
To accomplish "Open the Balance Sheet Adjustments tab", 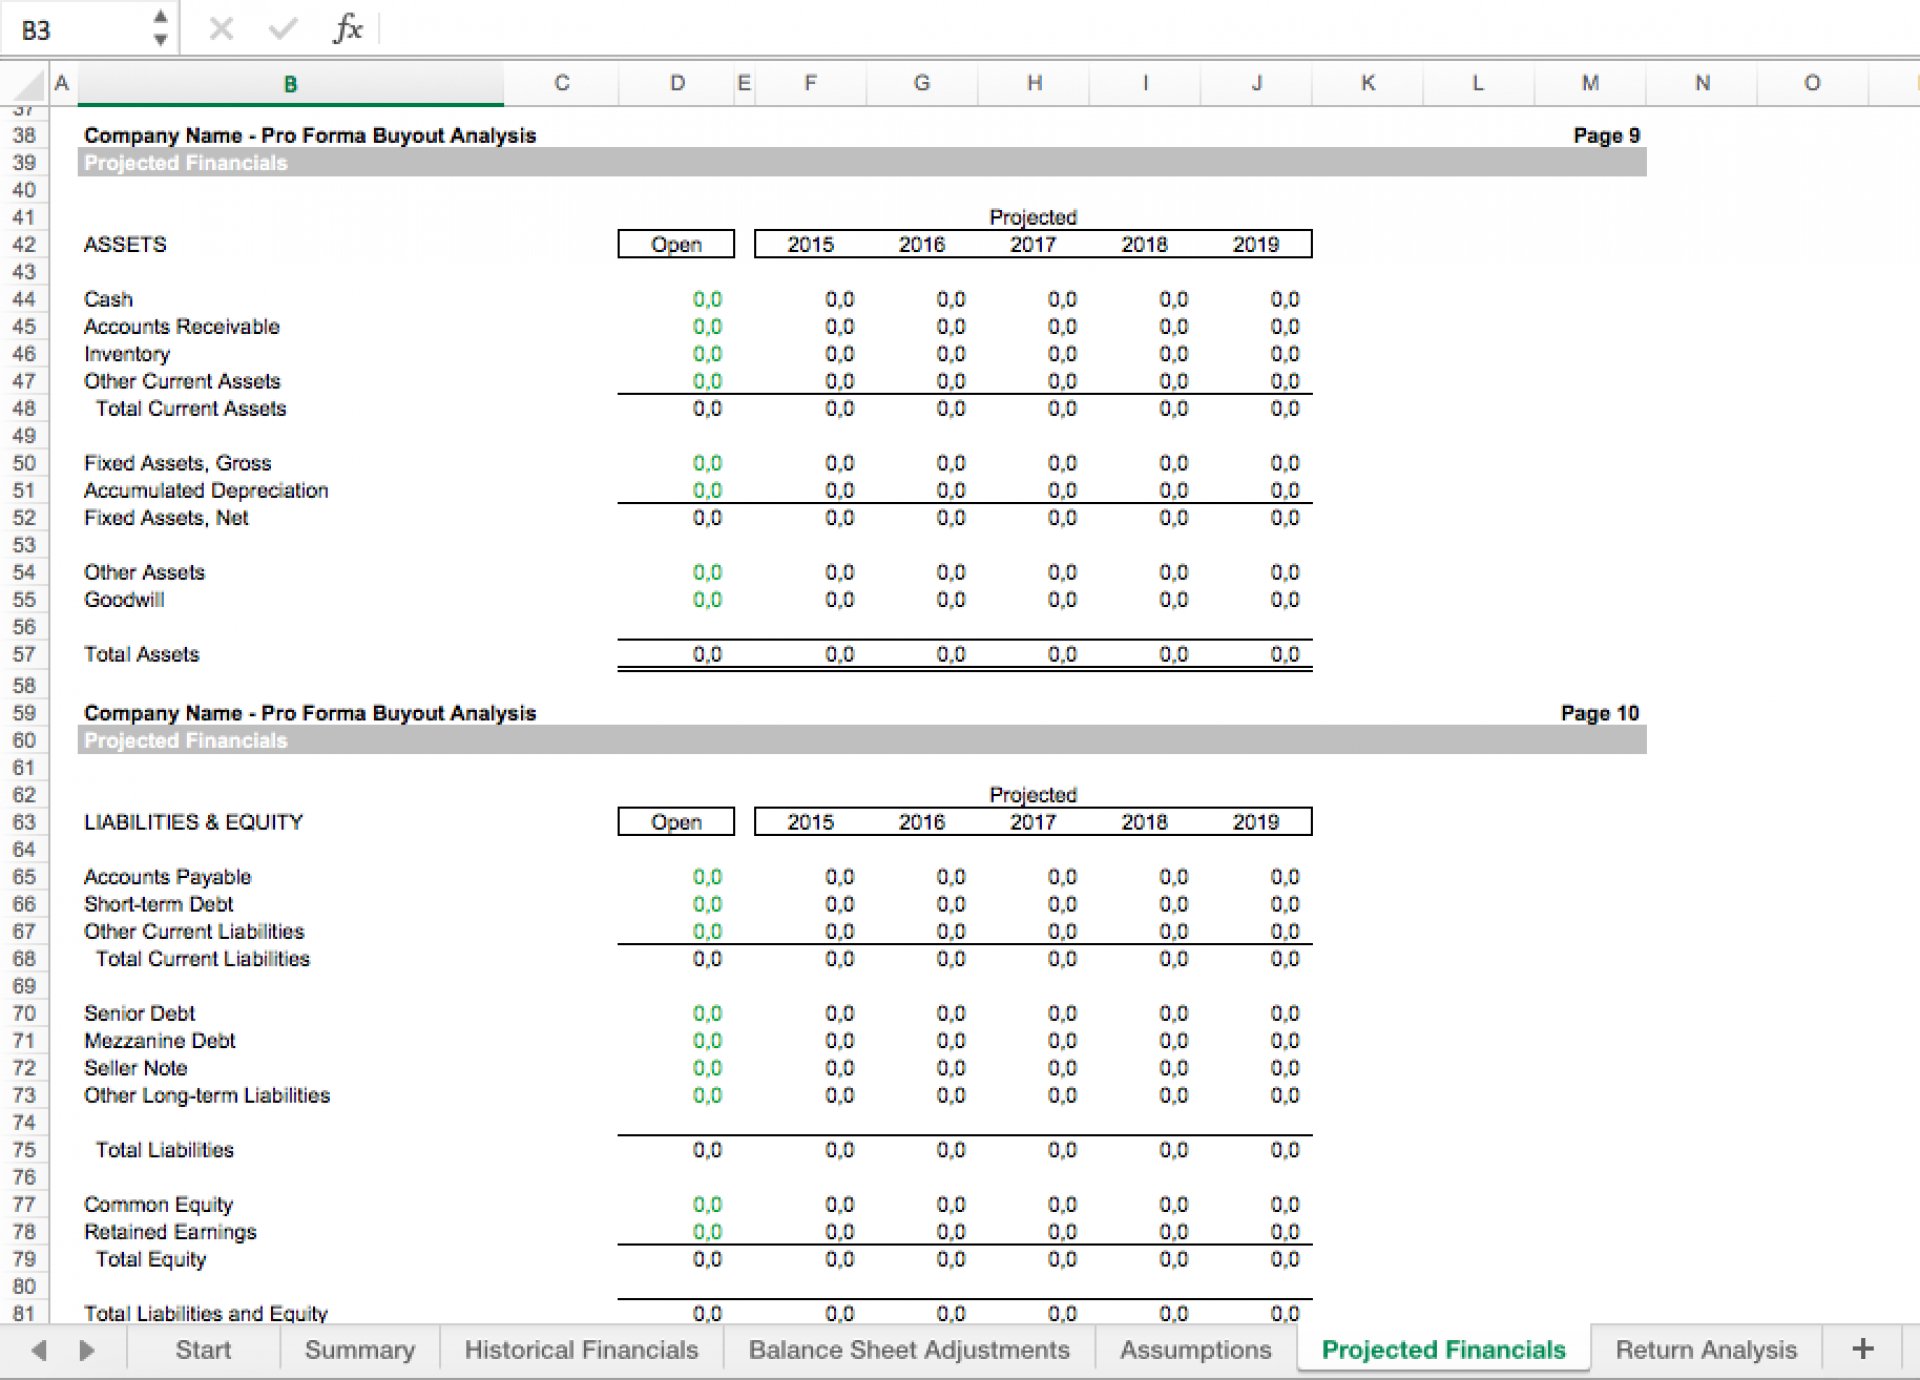I will 908,1349.
